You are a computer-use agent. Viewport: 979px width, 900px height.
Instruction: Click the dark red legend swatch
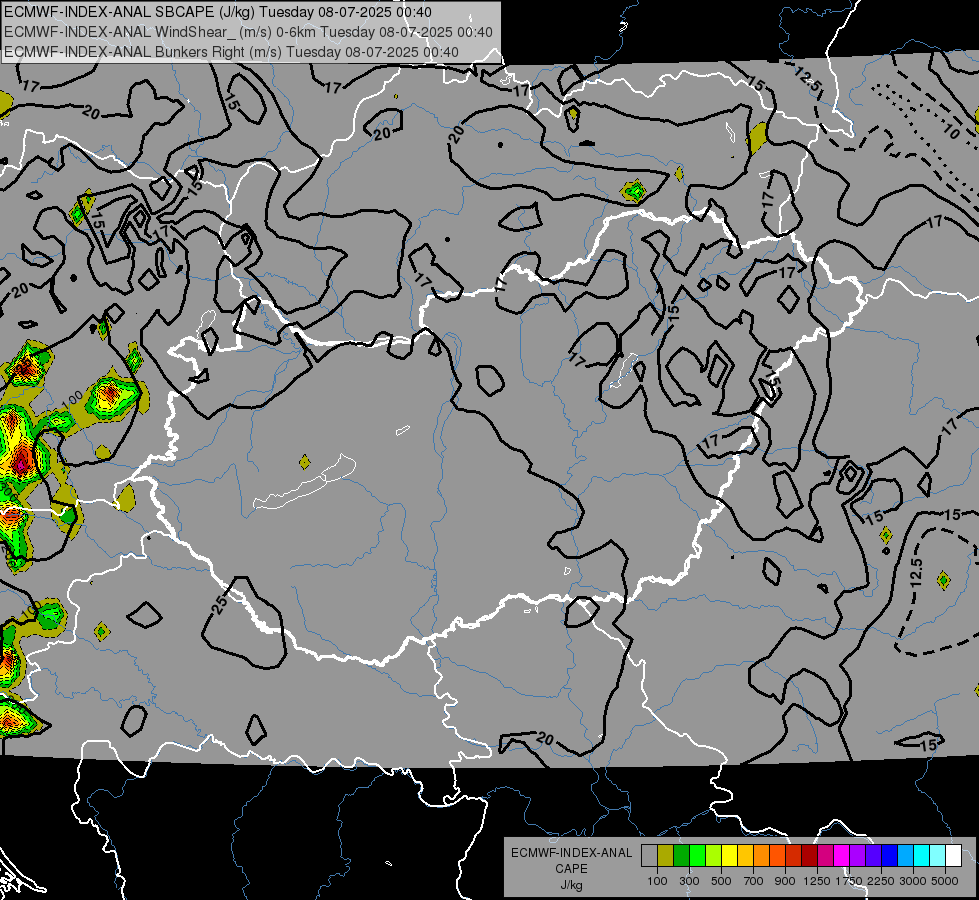coord(809,855)
